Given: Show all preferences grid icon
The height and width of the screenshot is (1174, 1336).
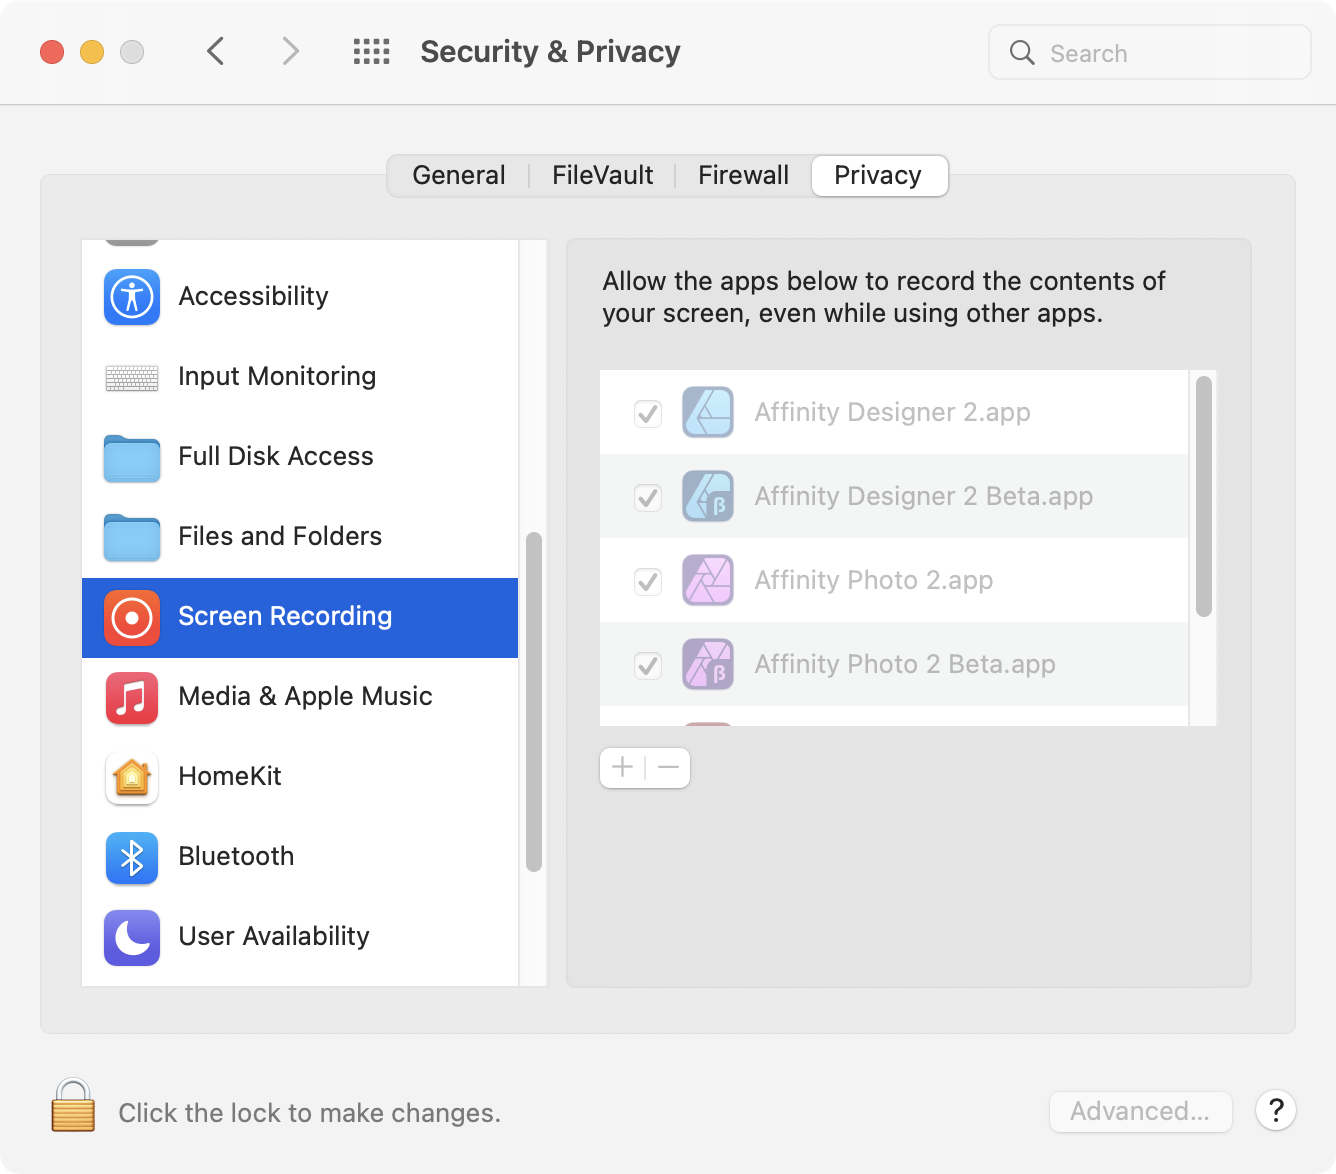Looking at the screenshot, I should 371,52.
